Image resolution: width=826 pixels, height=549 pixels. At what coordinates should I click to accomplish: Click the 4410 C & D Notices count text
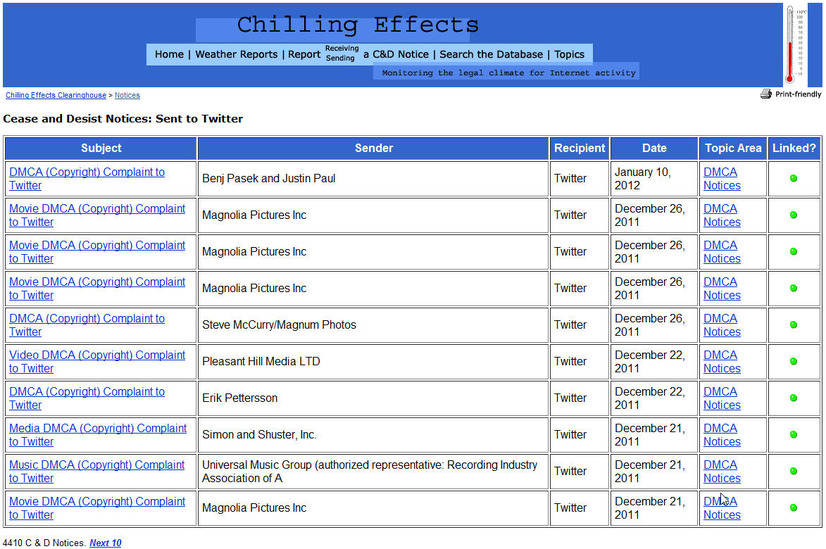coord(44,543)
